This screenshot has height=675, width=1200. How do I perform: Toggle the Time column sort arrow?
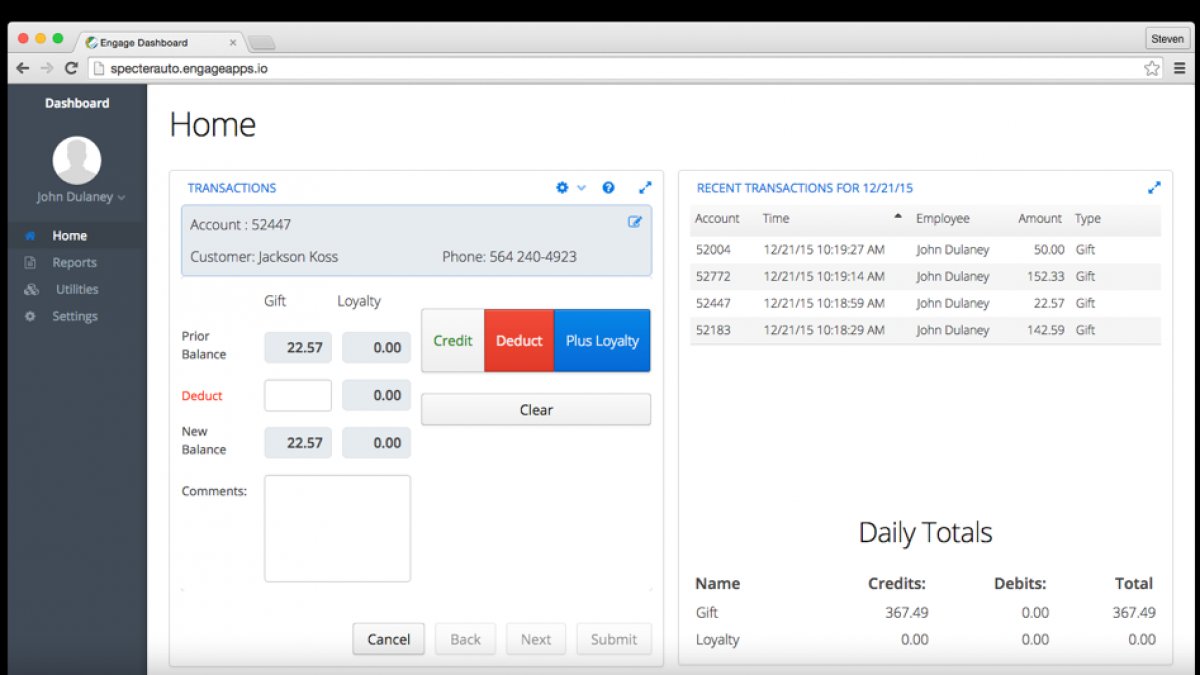[897, 216]
